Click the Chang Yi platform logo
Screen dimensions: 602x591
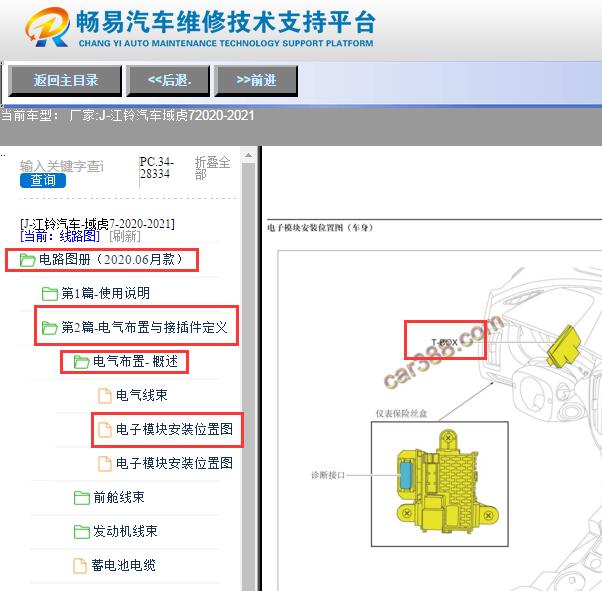click(x=48, y=27)
